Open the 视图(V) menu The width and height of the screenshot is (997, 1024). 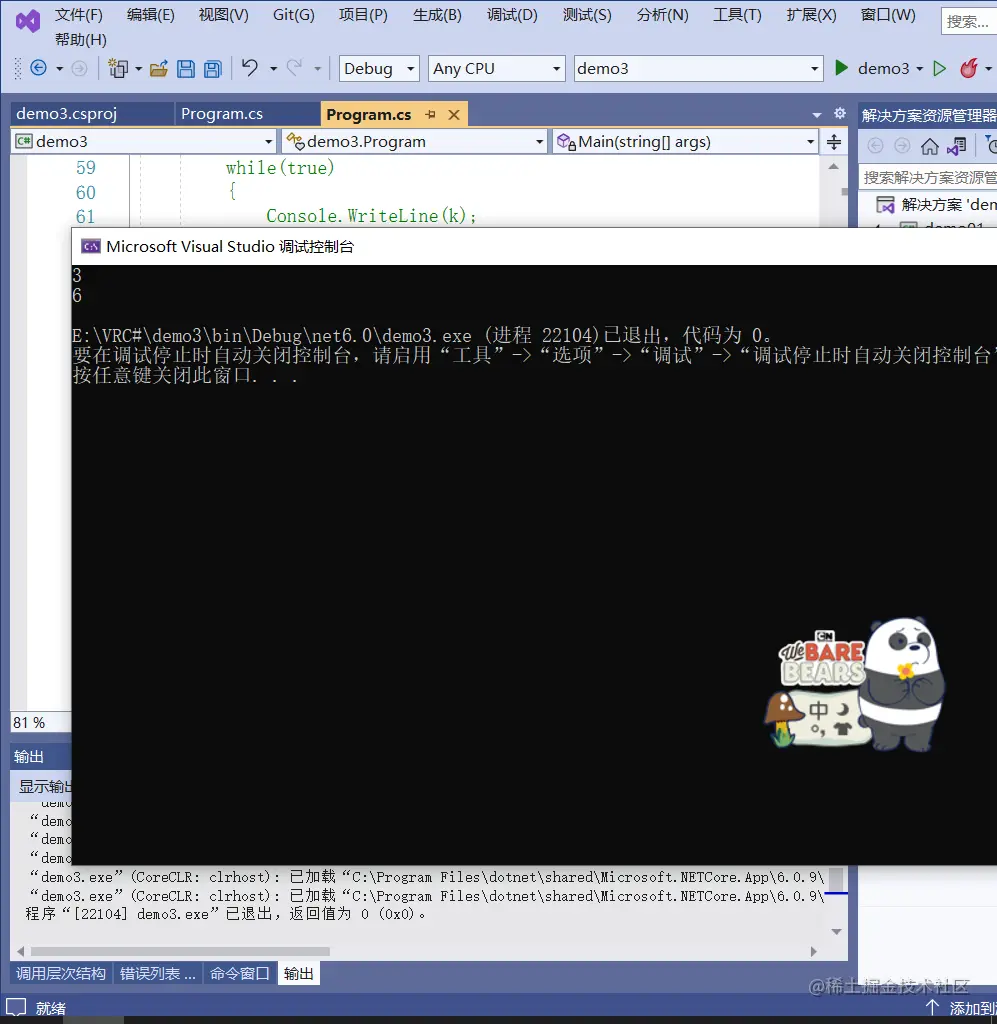(224, 15)
